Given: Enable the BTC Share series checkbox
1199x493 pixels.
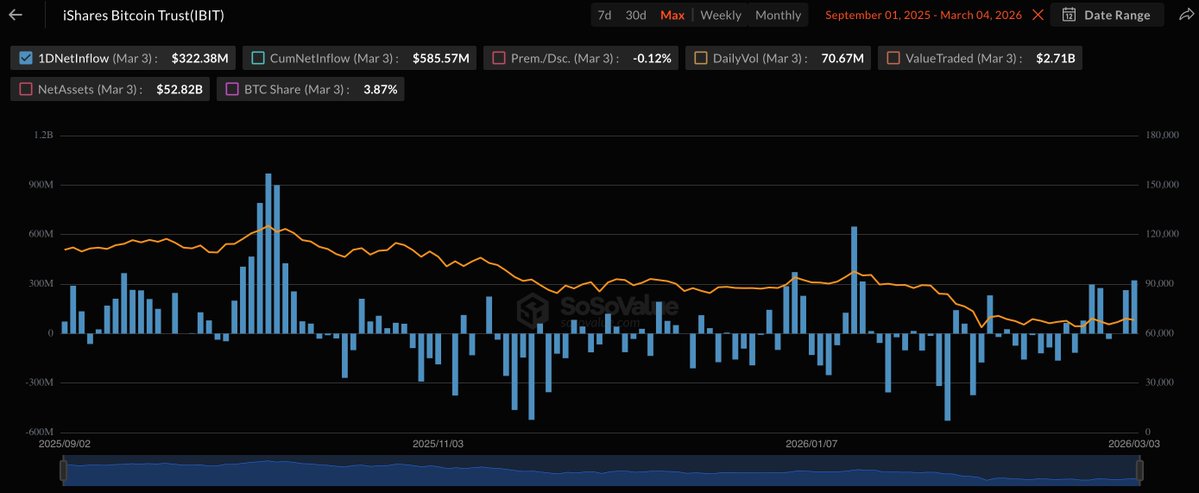Looking at the screenshot, I should coord(232,89).
